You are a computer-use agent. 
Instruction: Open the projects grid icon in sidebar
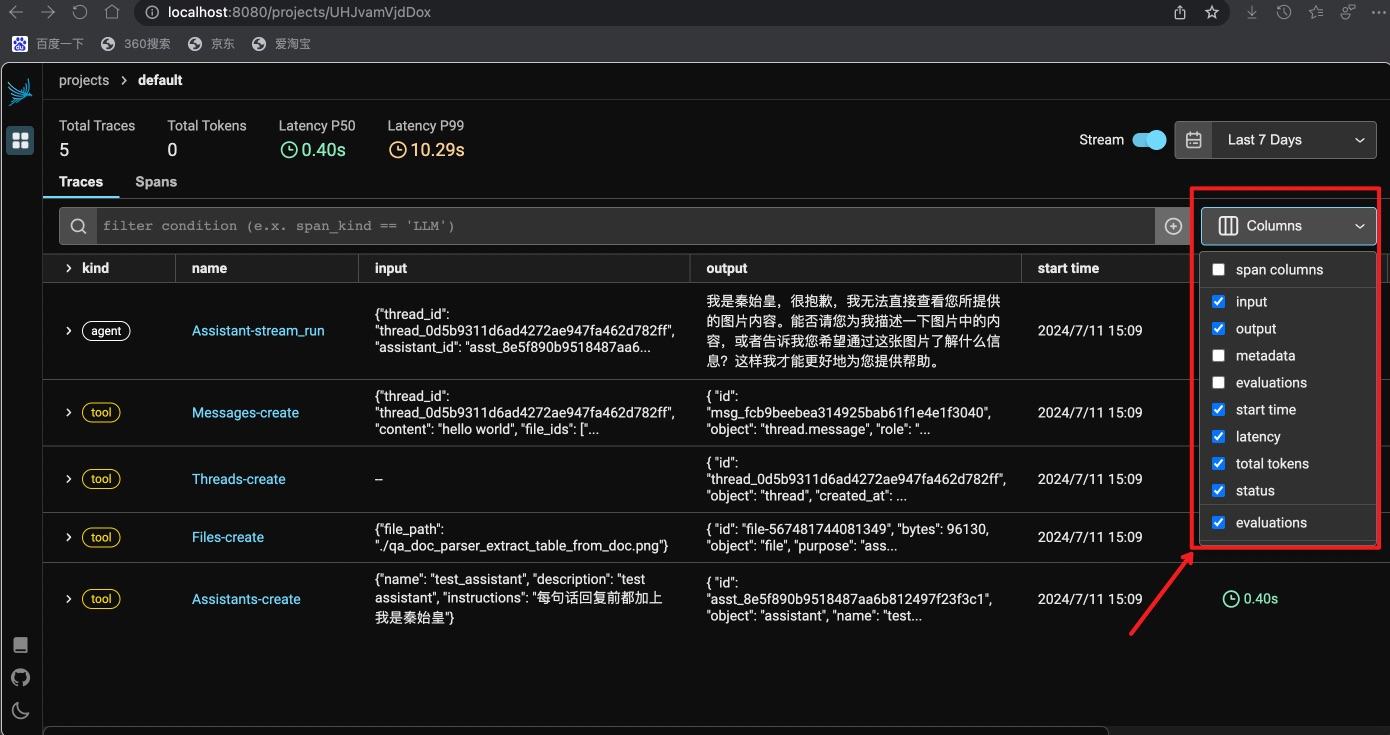[20, 140]
